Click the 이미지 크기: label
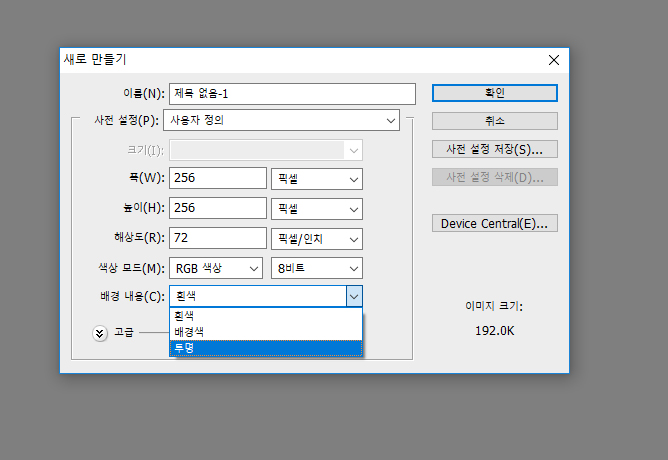This screenshot has width=668, height=460. (494, 306)
